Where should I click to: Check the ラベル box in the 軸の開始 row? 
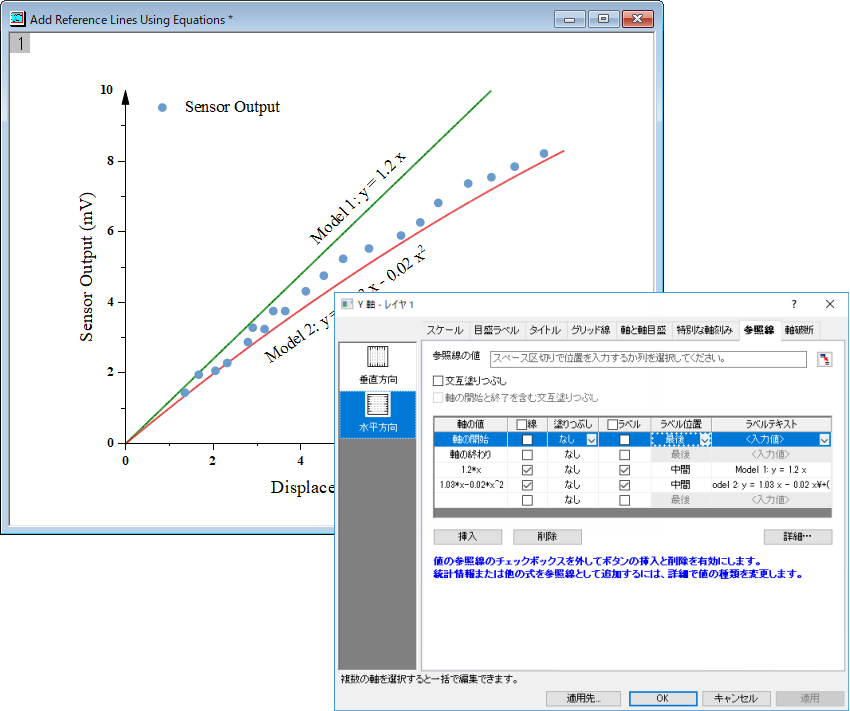[624, 439]
